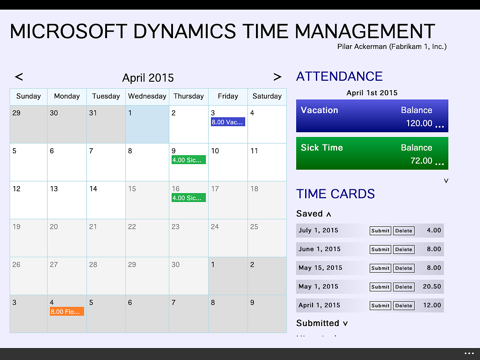Image resolution: width=480 pixels, height=360 pixels.
Task: Open the orange 8.00 Floating entry on May 4
Action: click(67, 312)
